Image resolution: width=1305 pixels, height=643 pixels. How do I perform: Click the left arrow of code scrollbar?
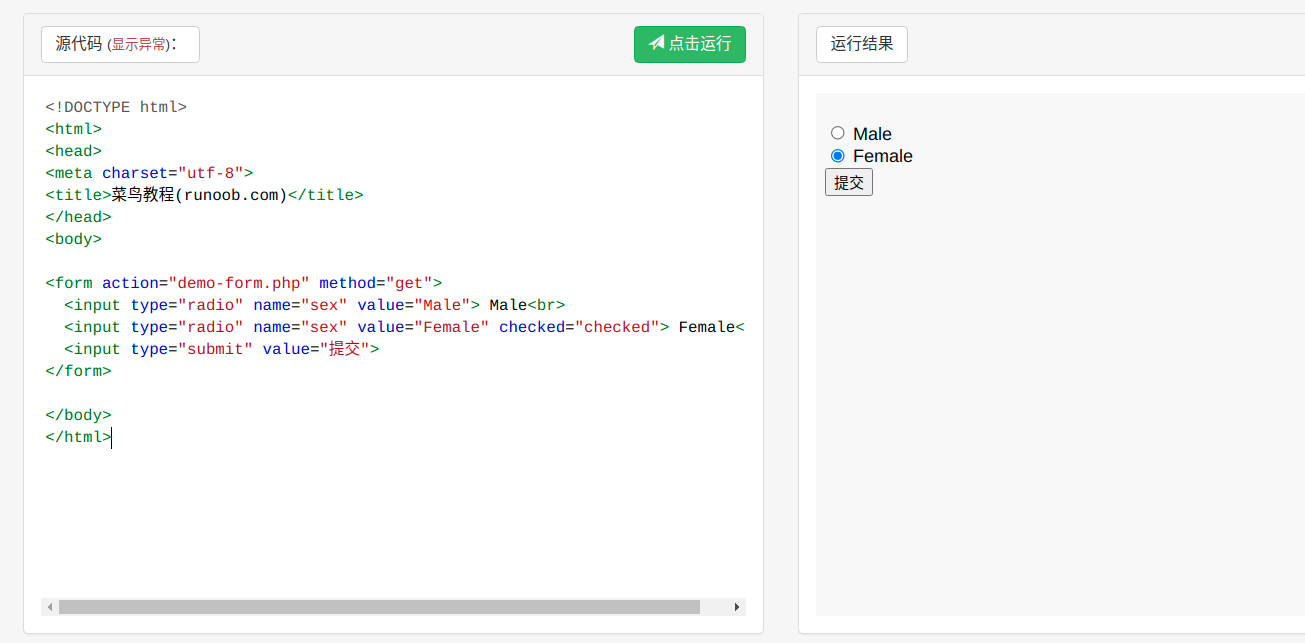point(49,607)
